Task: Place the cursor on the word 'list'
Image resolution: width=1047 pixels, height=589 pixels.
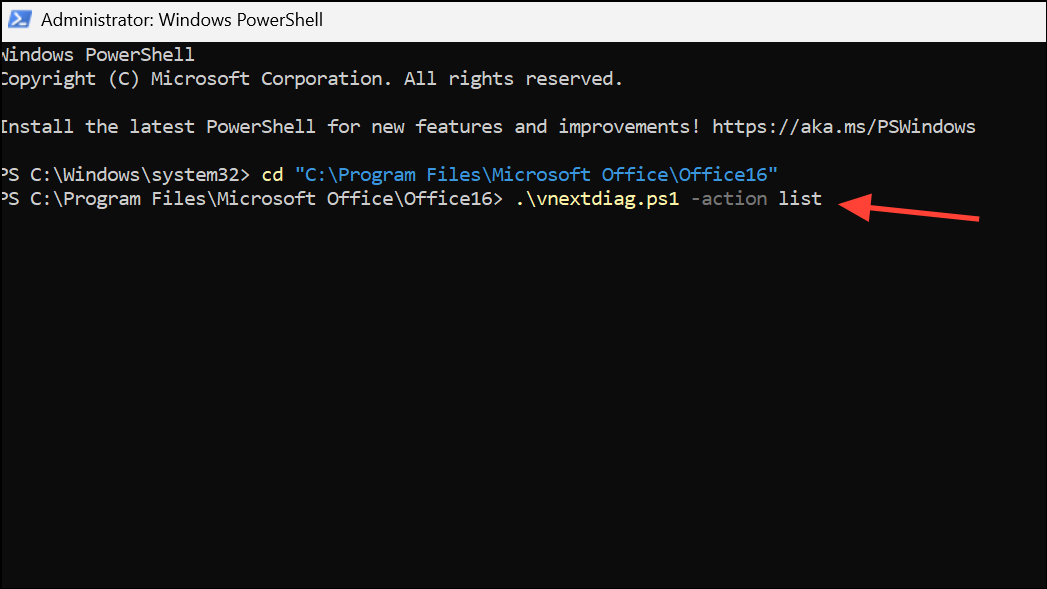Action: (x=800, y=199)
